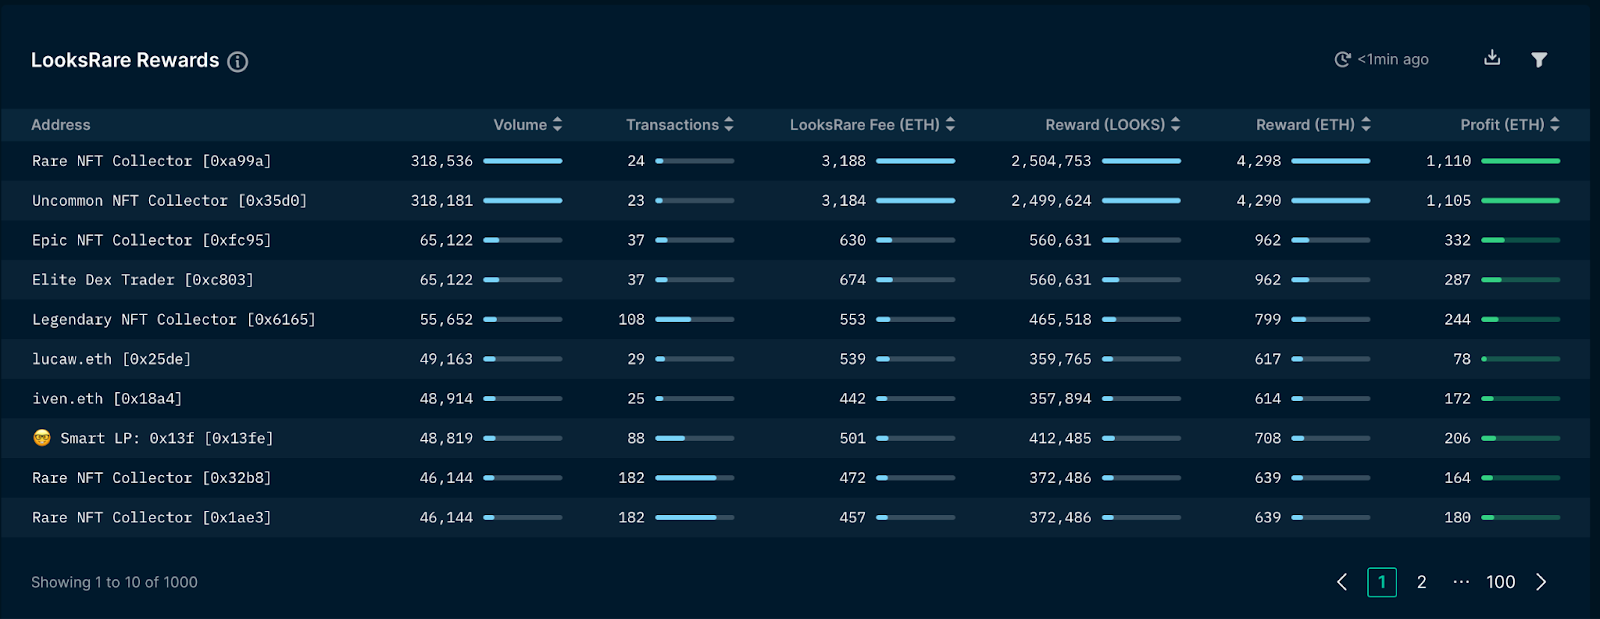Click profit value 1,105
This screenshot has width=1600, height=619.
(1449, 201)
